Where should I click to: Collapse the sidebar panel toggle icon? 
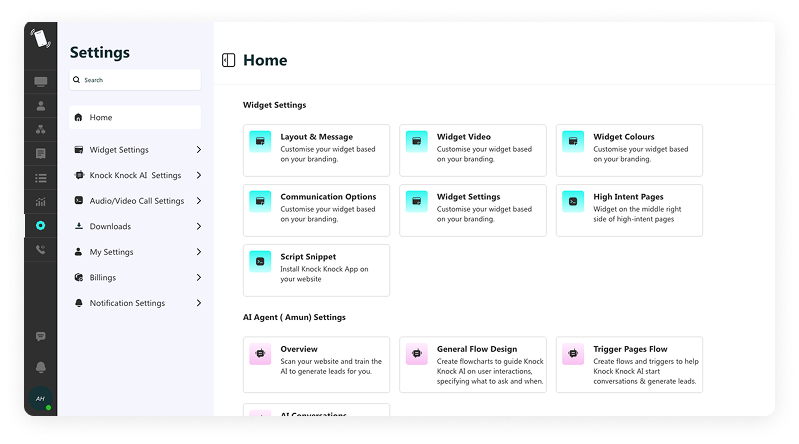tap(229, 60)
